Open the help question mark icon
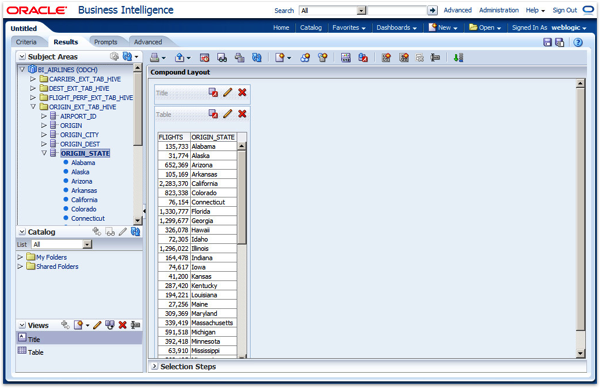The image size is (600, 388). (578, 42)
